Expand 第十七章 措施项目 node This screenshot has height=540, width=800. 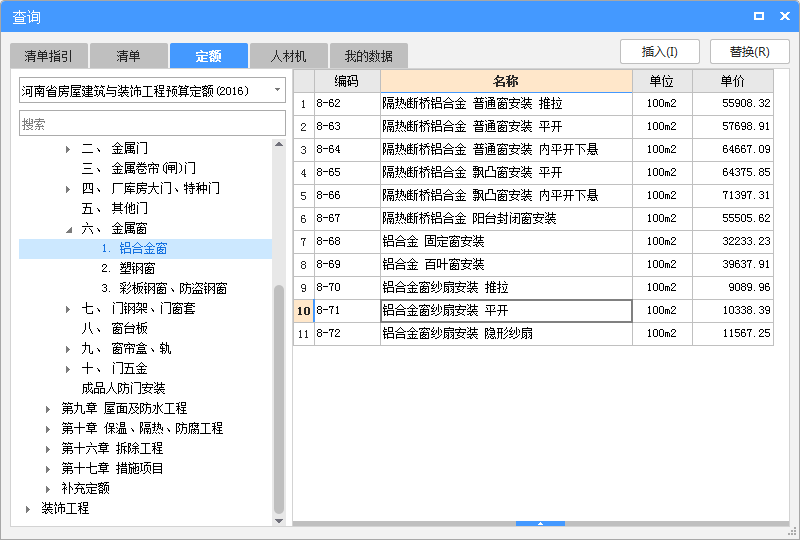[x=48, y=469]
